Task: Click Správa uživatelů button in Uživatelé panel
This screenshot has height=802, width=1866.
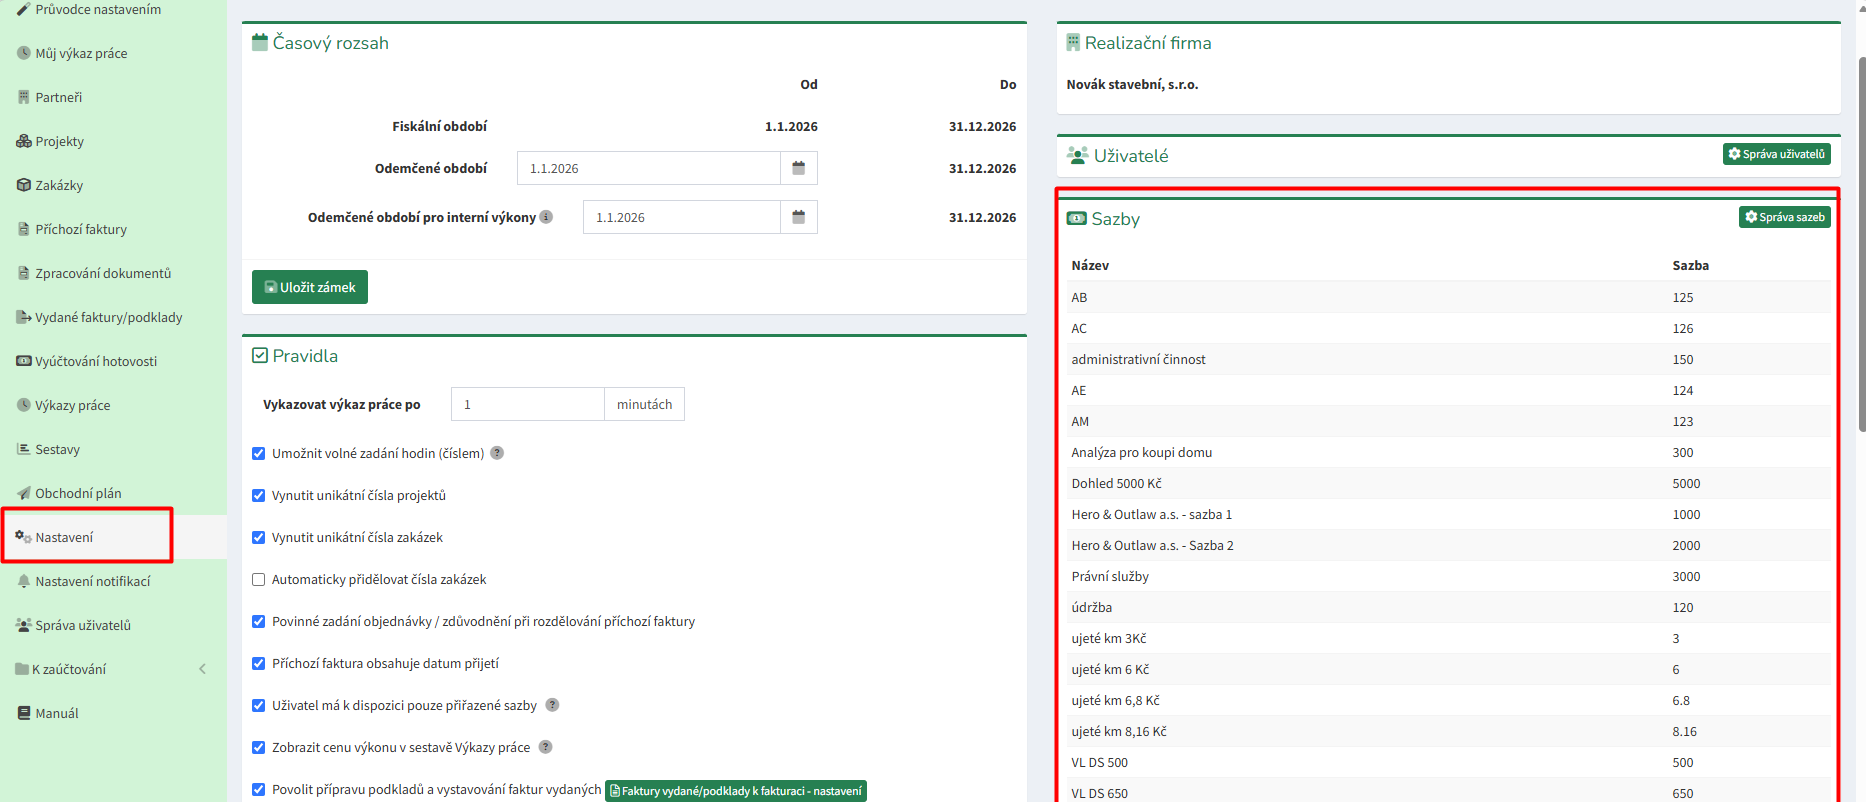Action: pyautogui.click(x=1777, y=154)
